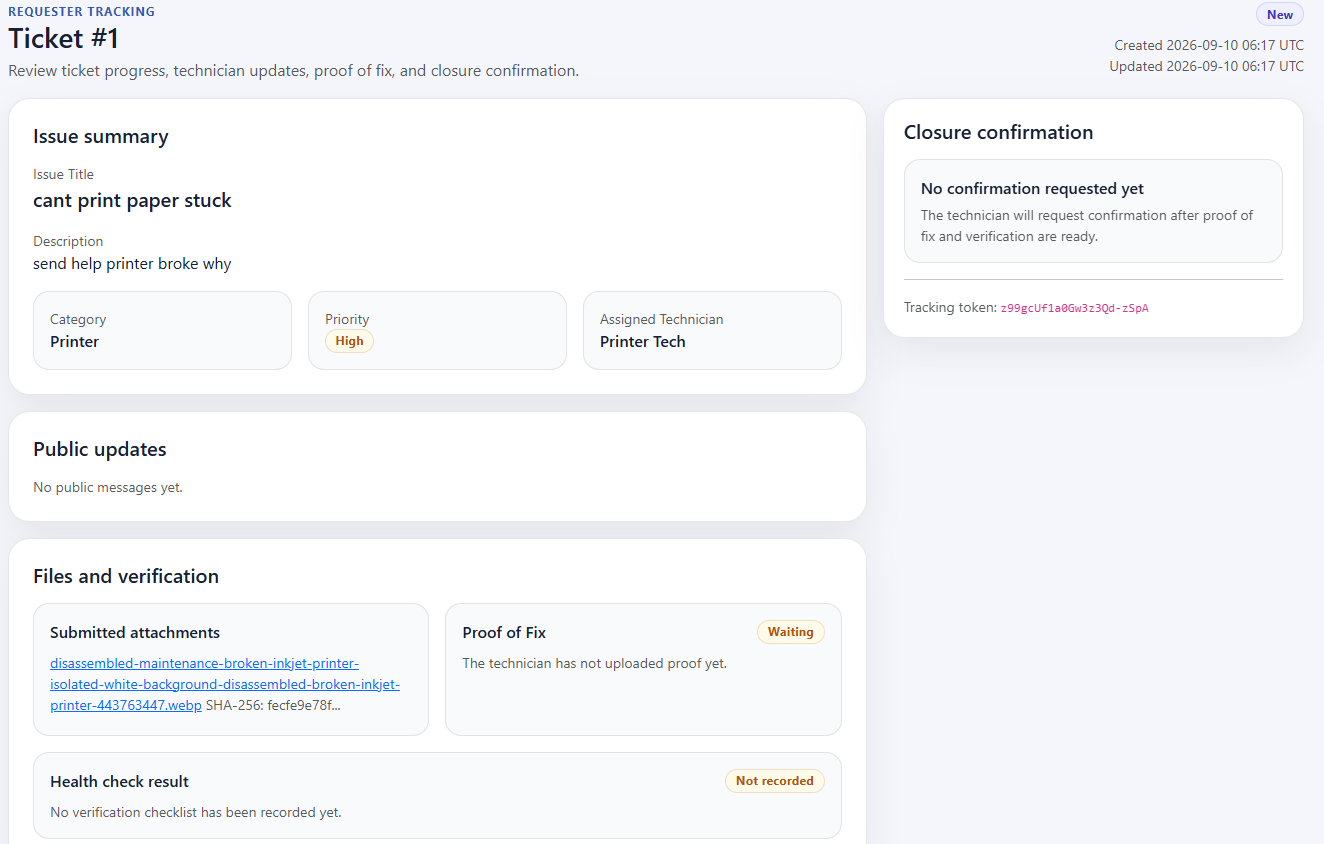Click the Closure confirmation heading
Viewport: 1324px width, 844px height.
click(998, 132)
